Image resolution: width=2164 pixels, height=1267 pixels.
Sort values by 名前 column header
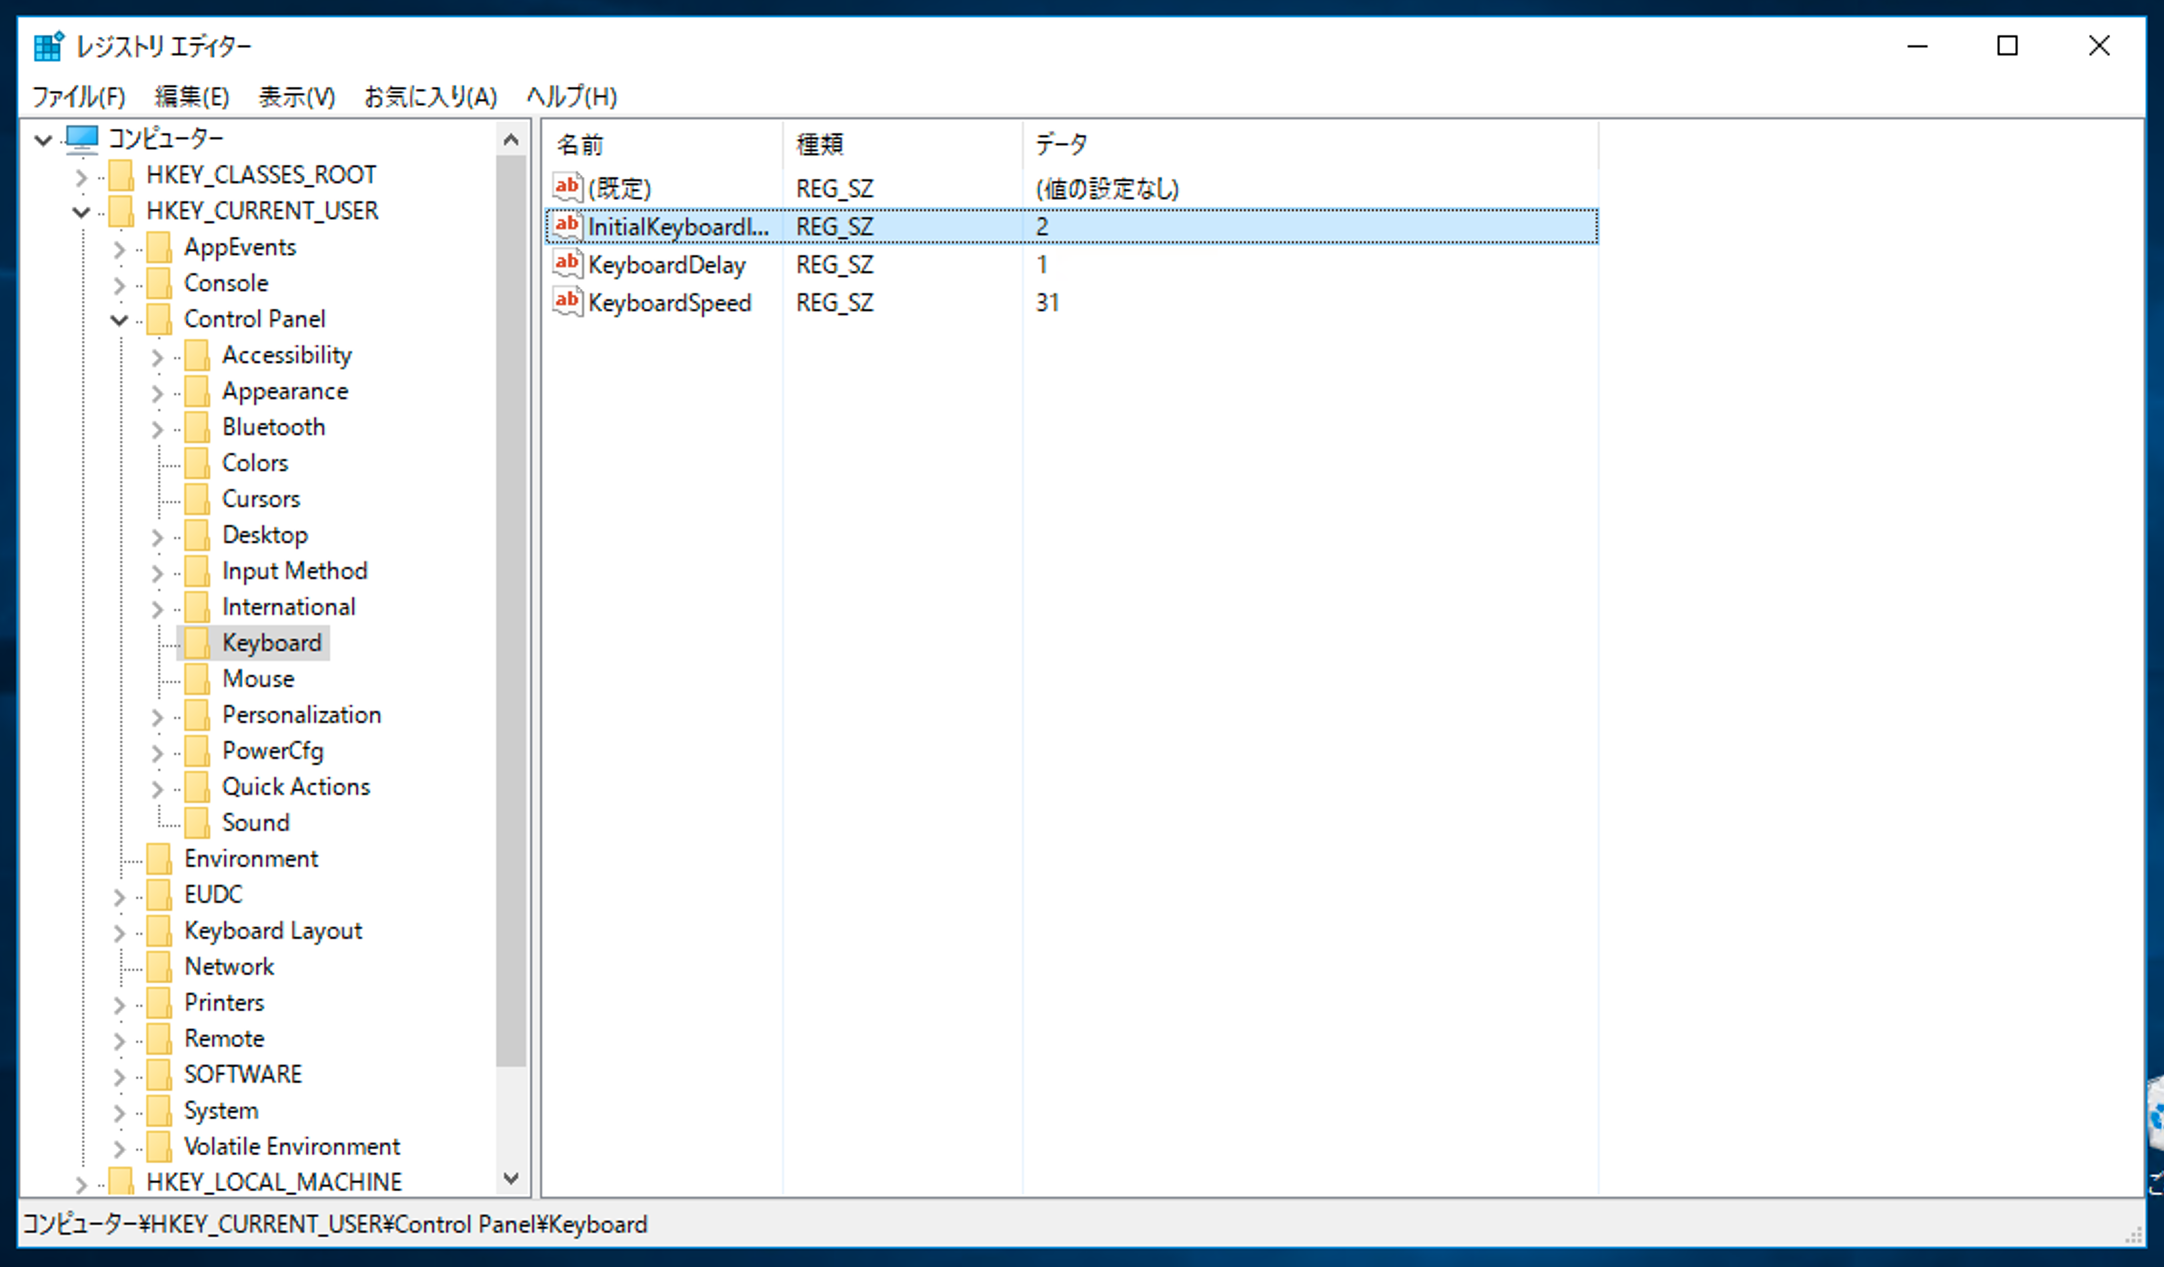point(663,145)
